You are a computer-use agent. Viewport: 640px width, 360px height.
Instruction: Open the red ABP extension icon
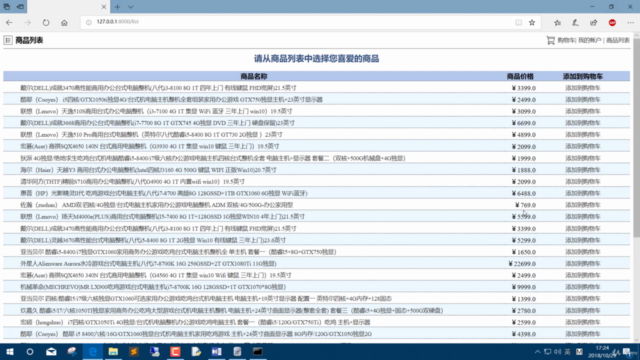pyautogui.click(x=612, y=23)
